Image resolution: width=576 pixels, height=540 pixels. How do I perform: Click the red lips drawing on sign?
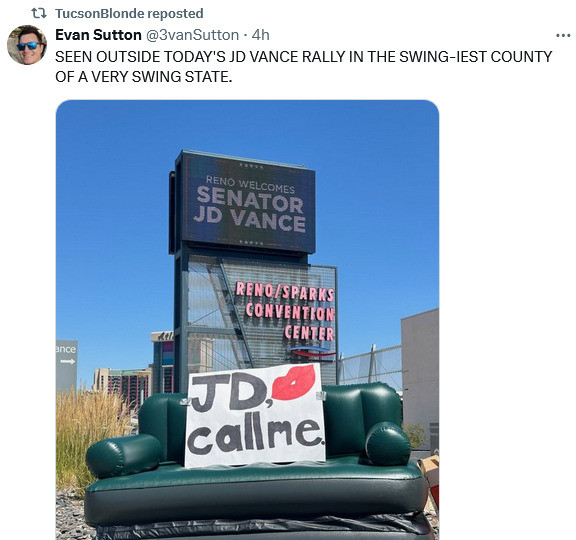(294, 383)
